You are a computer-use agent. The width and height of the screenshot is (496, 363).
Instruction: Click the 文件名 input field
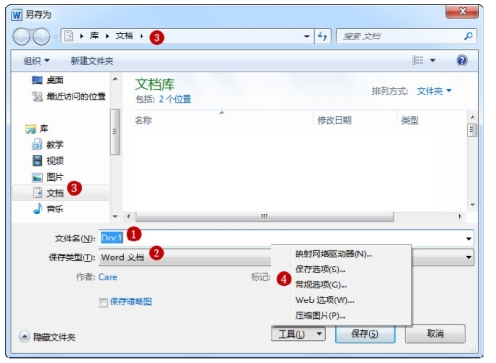point(286,238)
